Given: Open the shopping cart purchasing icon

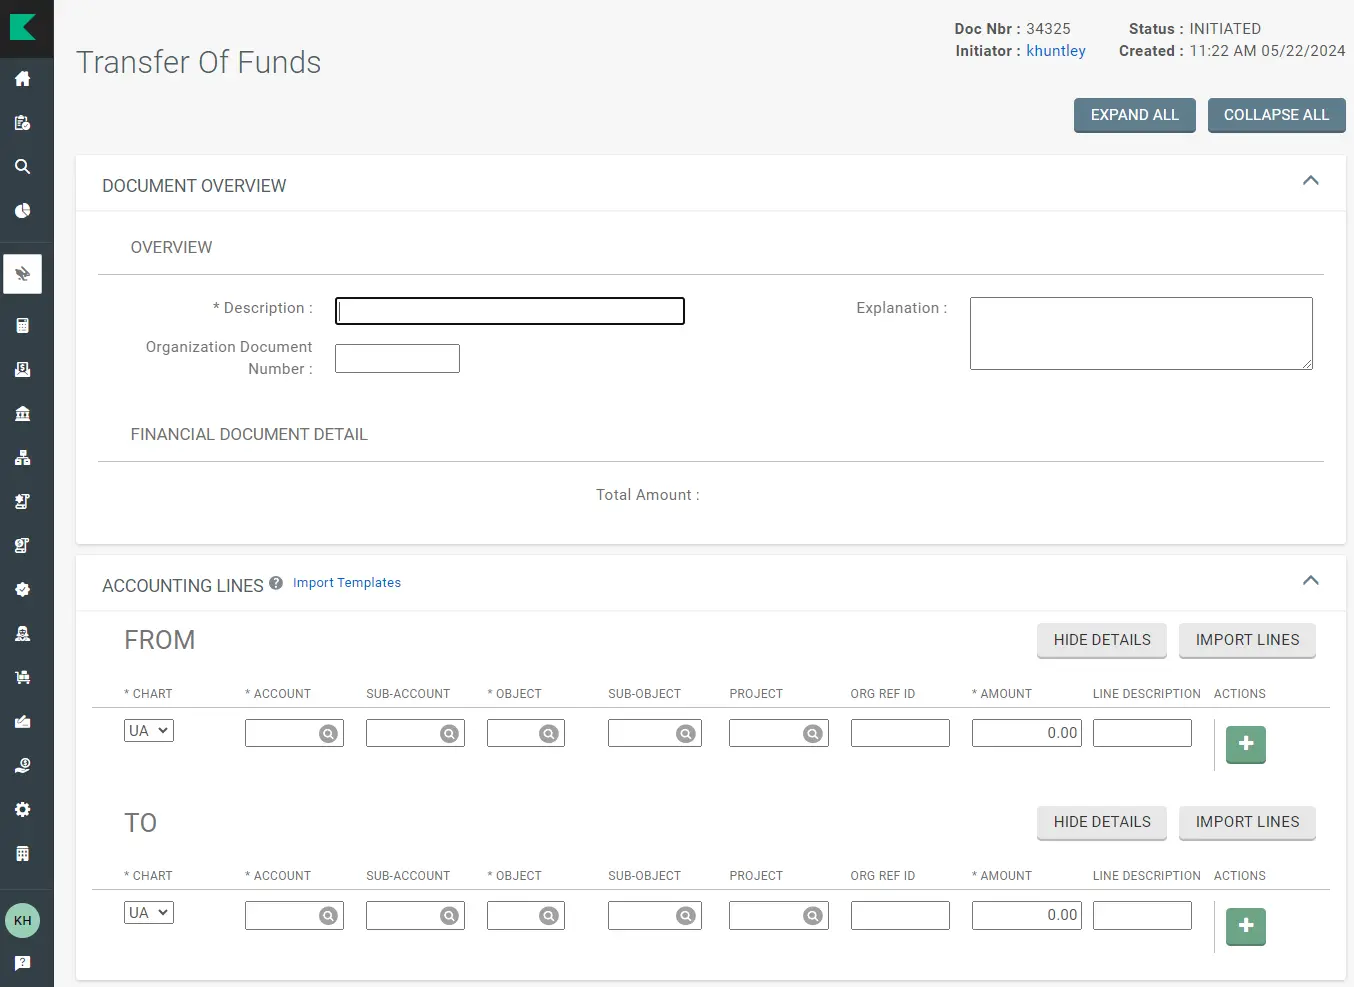Looking at the screenshot, I should (22, 678).
